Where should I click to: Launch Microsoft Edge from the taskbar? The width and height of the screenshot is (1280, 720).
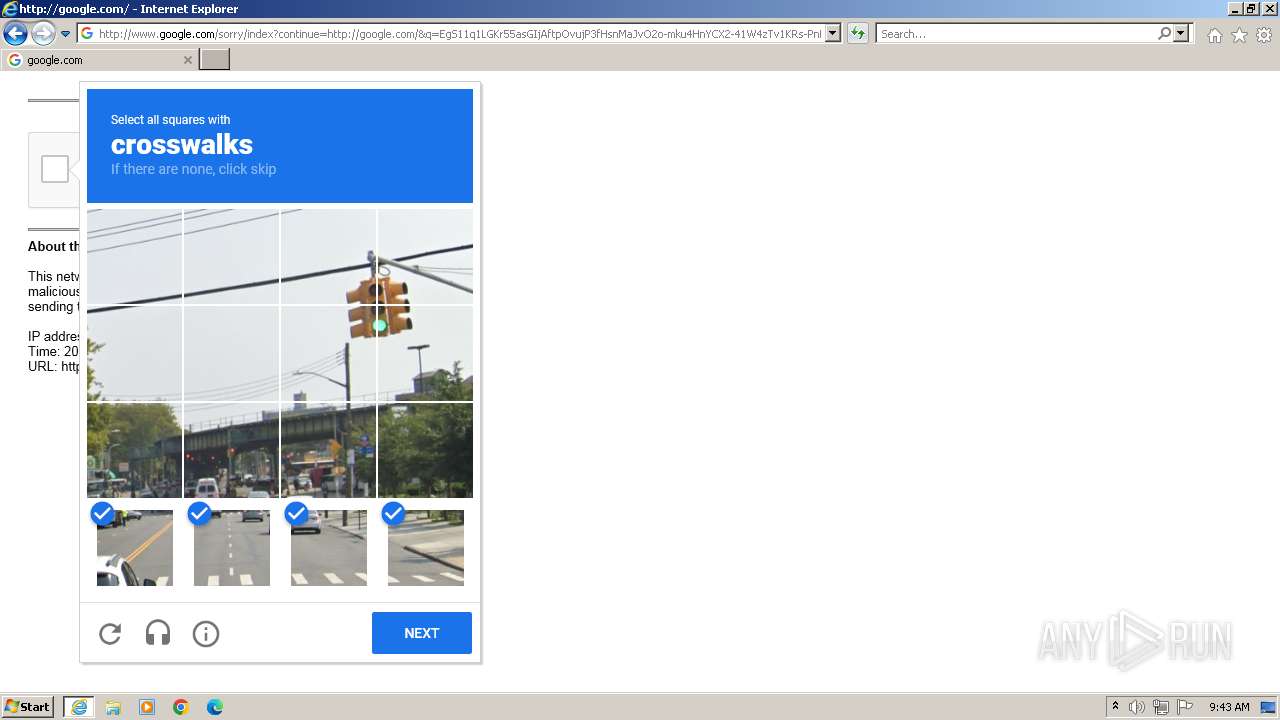(x=215, y=707)
